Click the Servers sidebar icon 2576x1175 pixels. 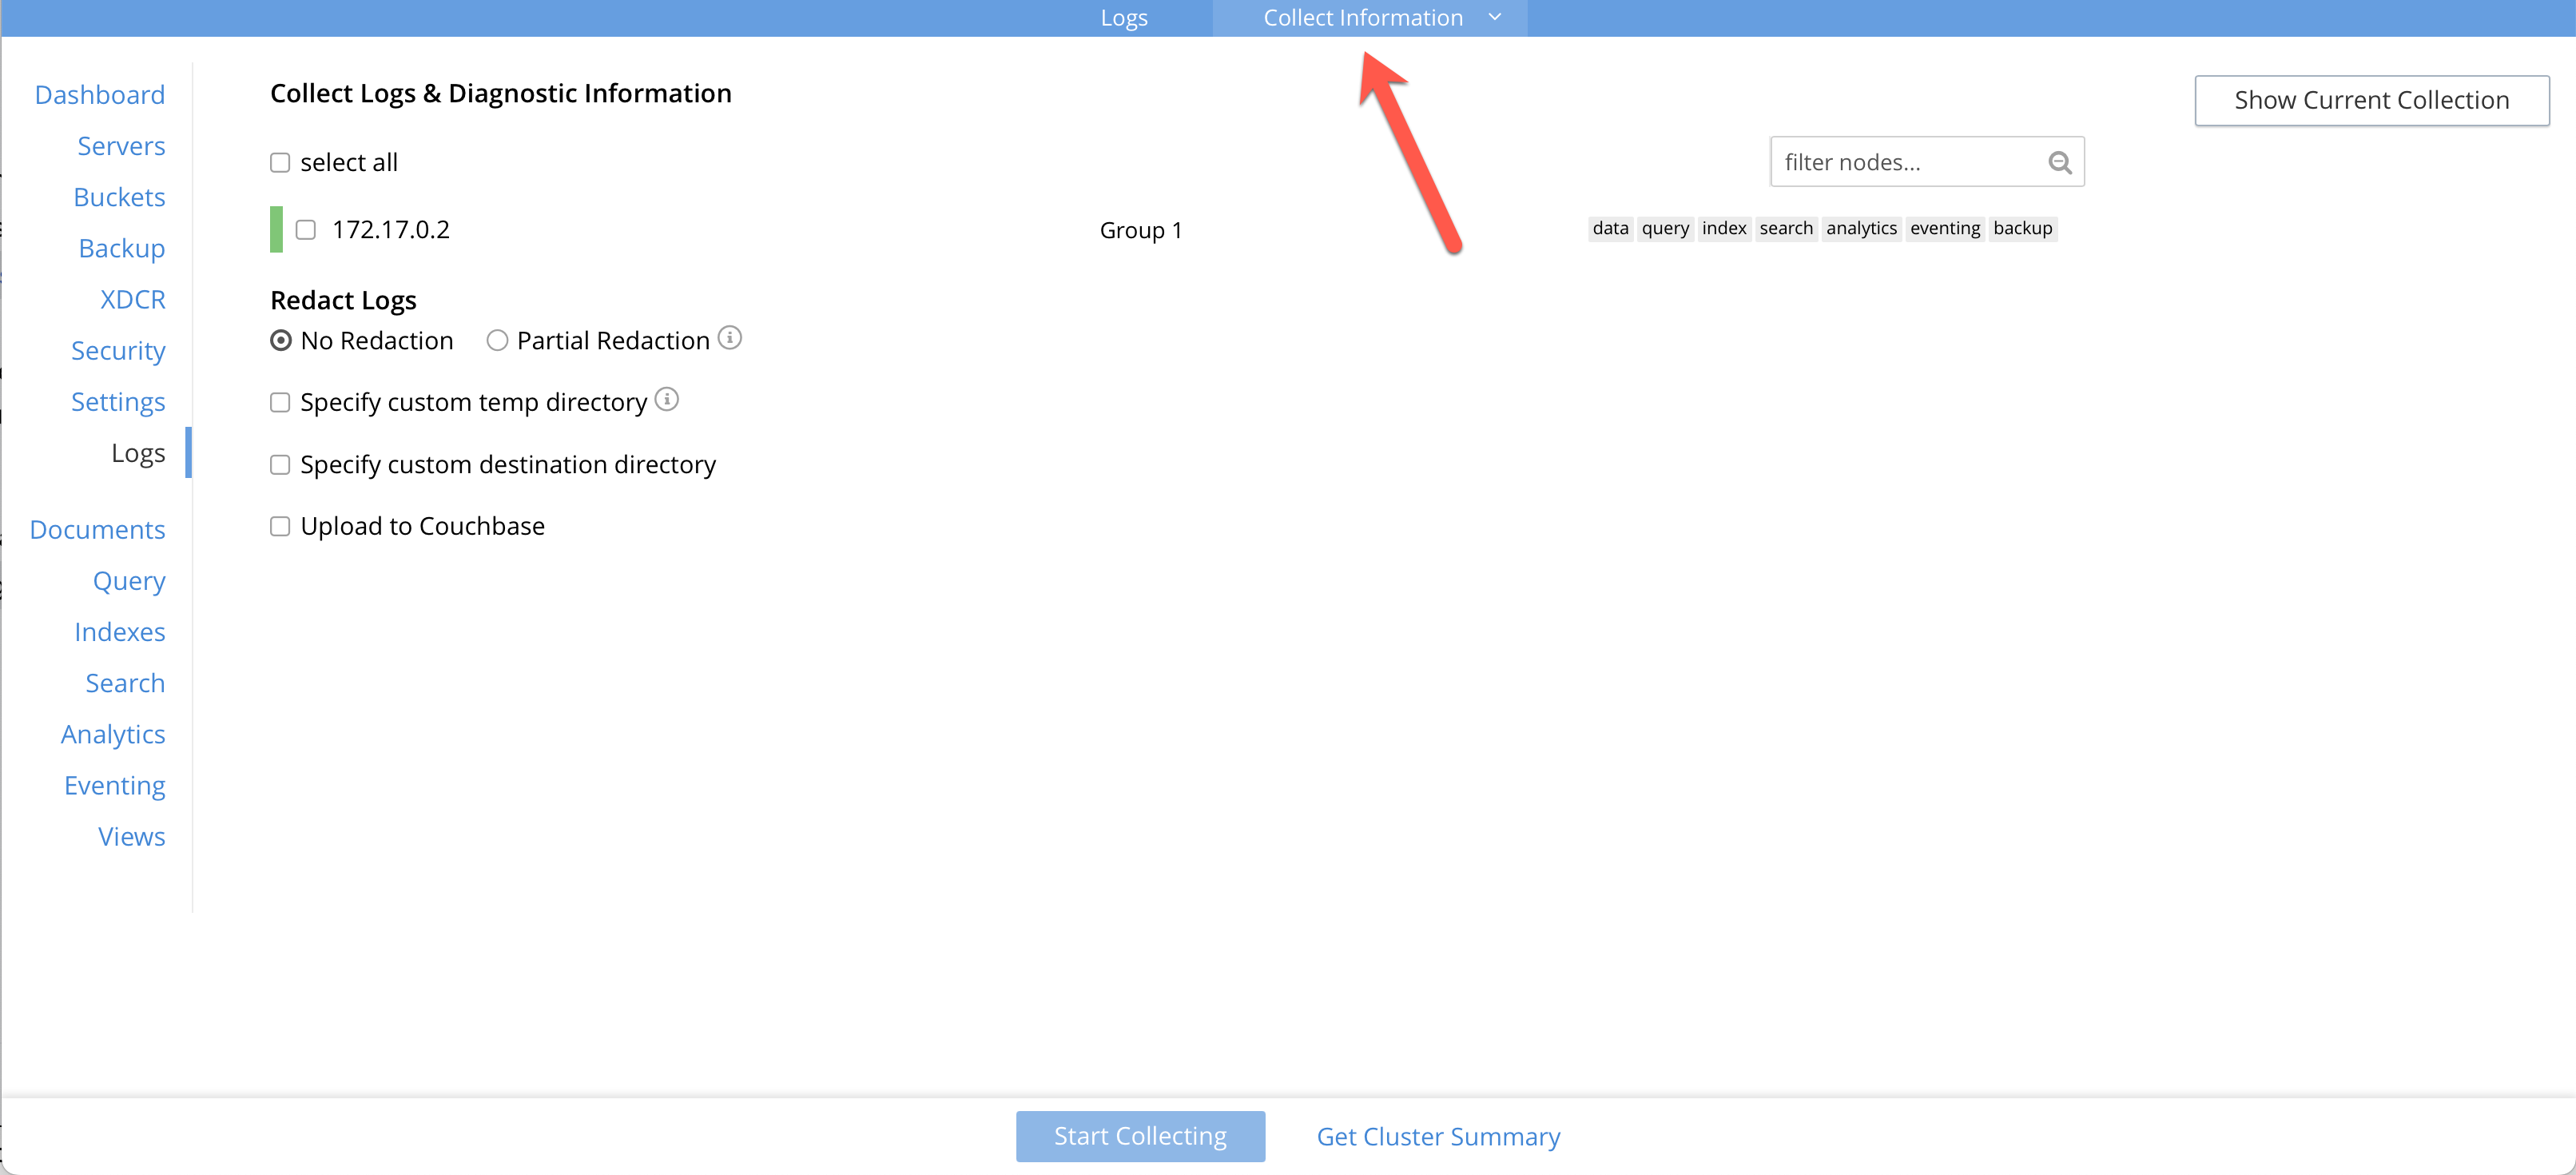point(118,146)
